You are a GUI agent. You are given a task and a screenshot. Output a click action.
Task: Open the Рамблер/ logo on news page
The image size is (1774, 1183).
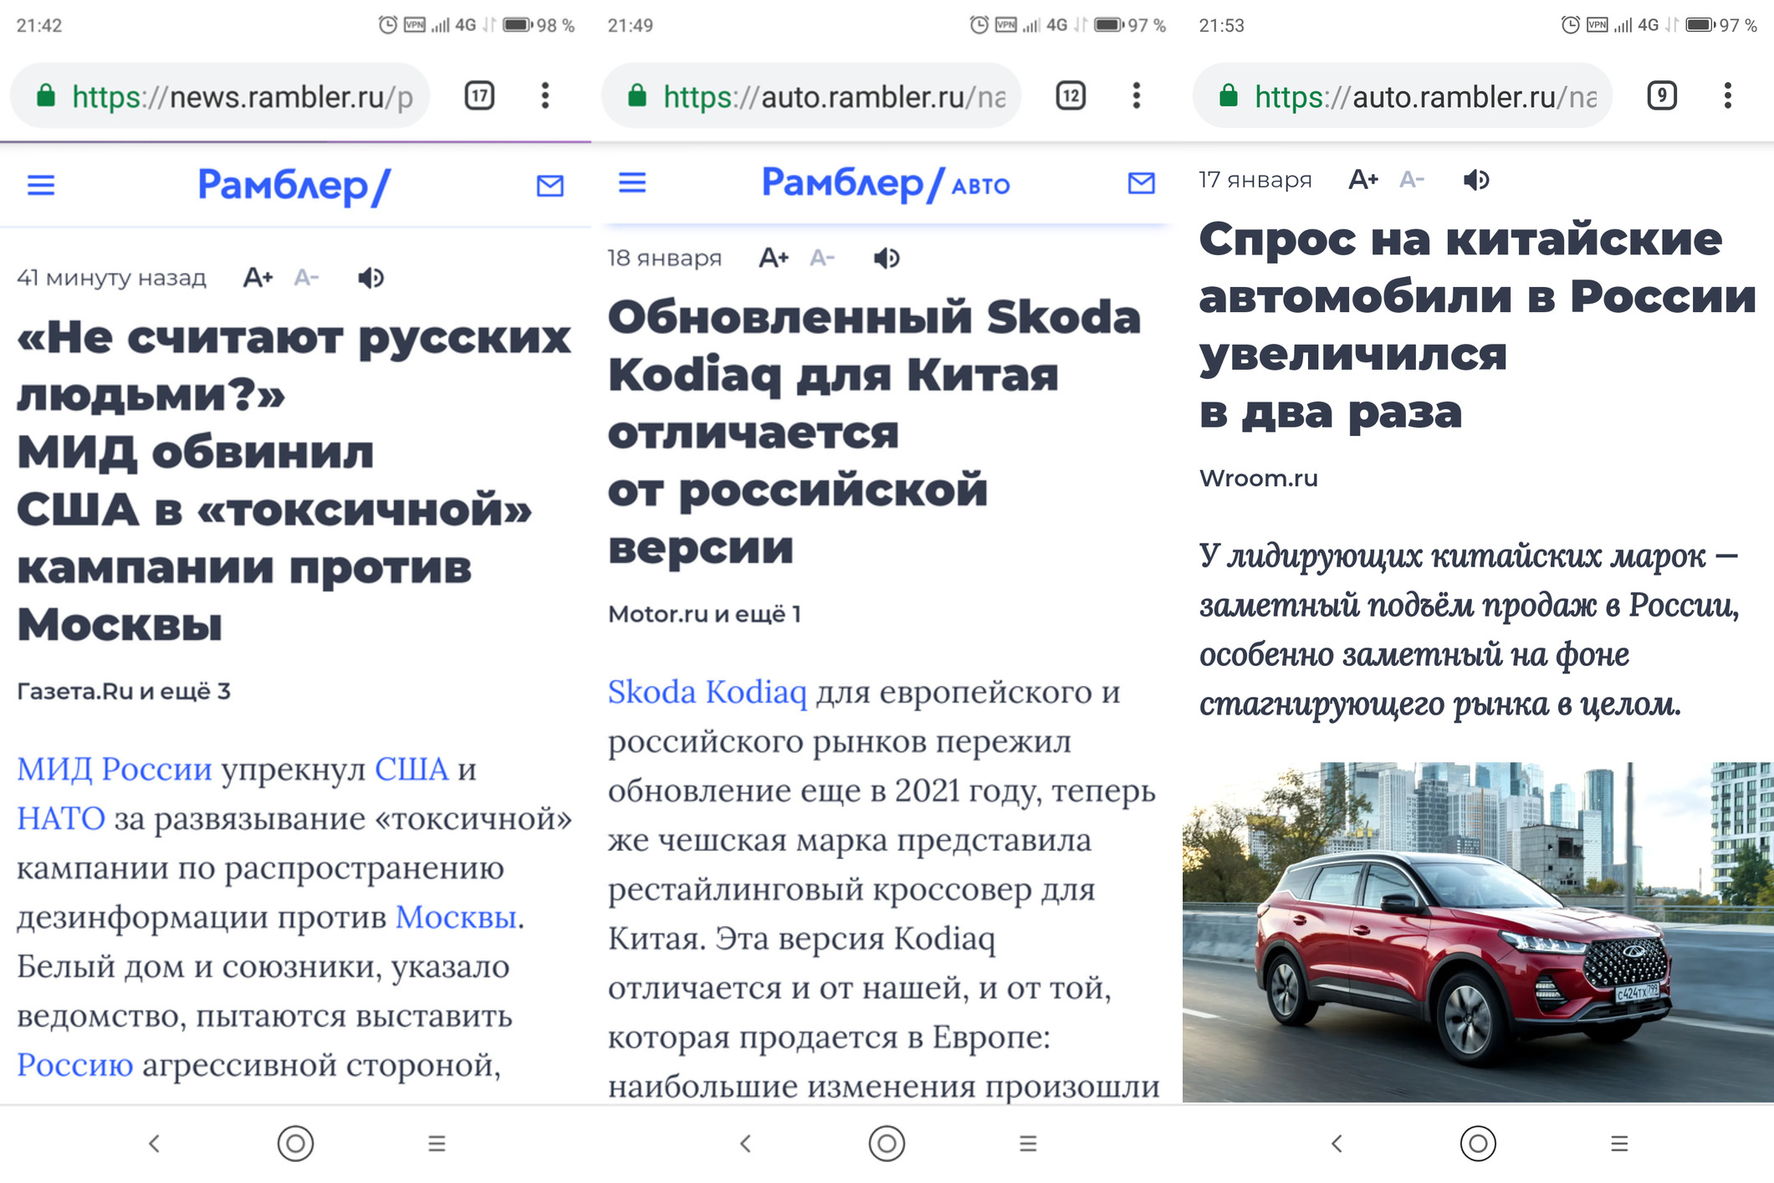coord(294,186)
